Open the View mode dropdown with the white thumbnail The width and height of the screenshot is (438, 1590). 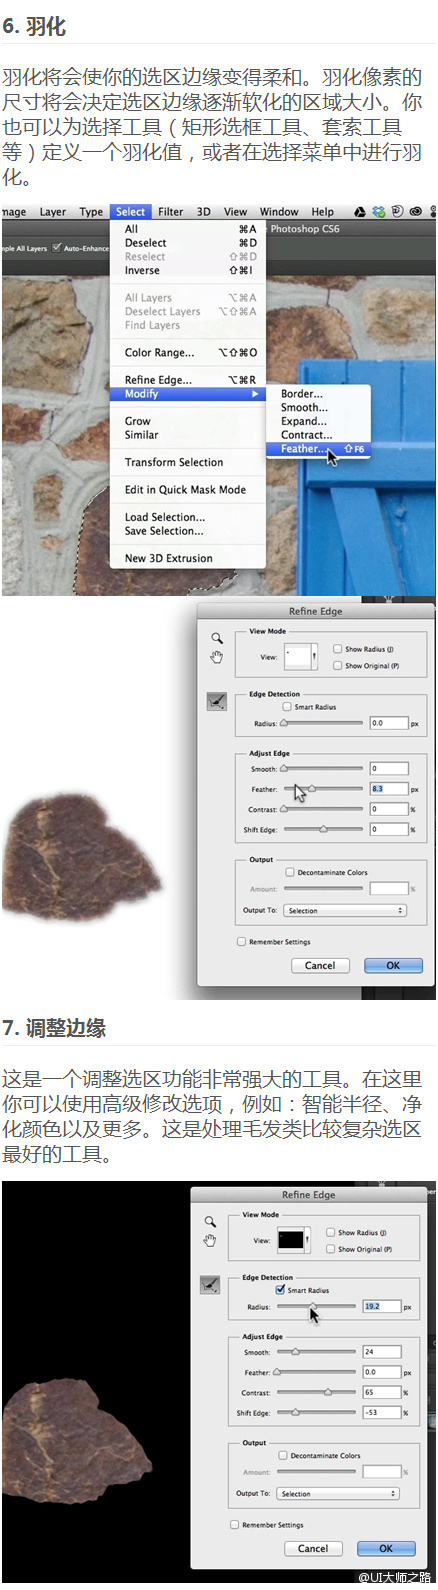tap(300, 657)
